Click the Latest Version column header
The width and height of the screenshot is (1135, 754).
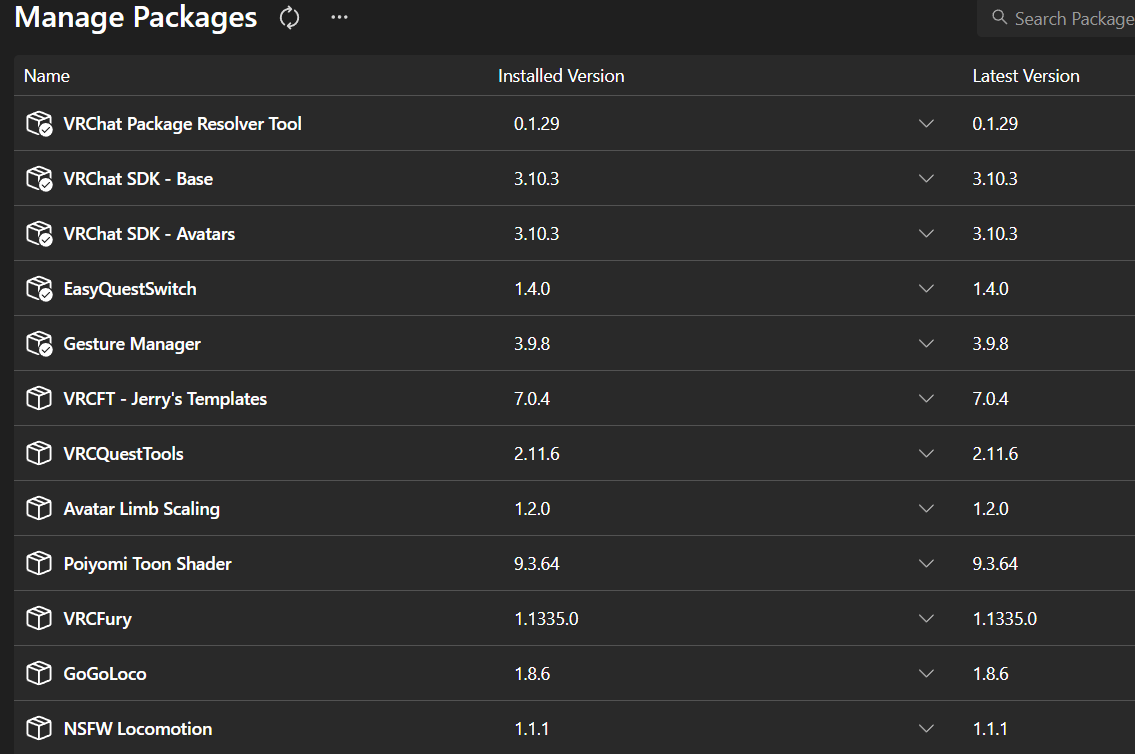click(1026, 76)
